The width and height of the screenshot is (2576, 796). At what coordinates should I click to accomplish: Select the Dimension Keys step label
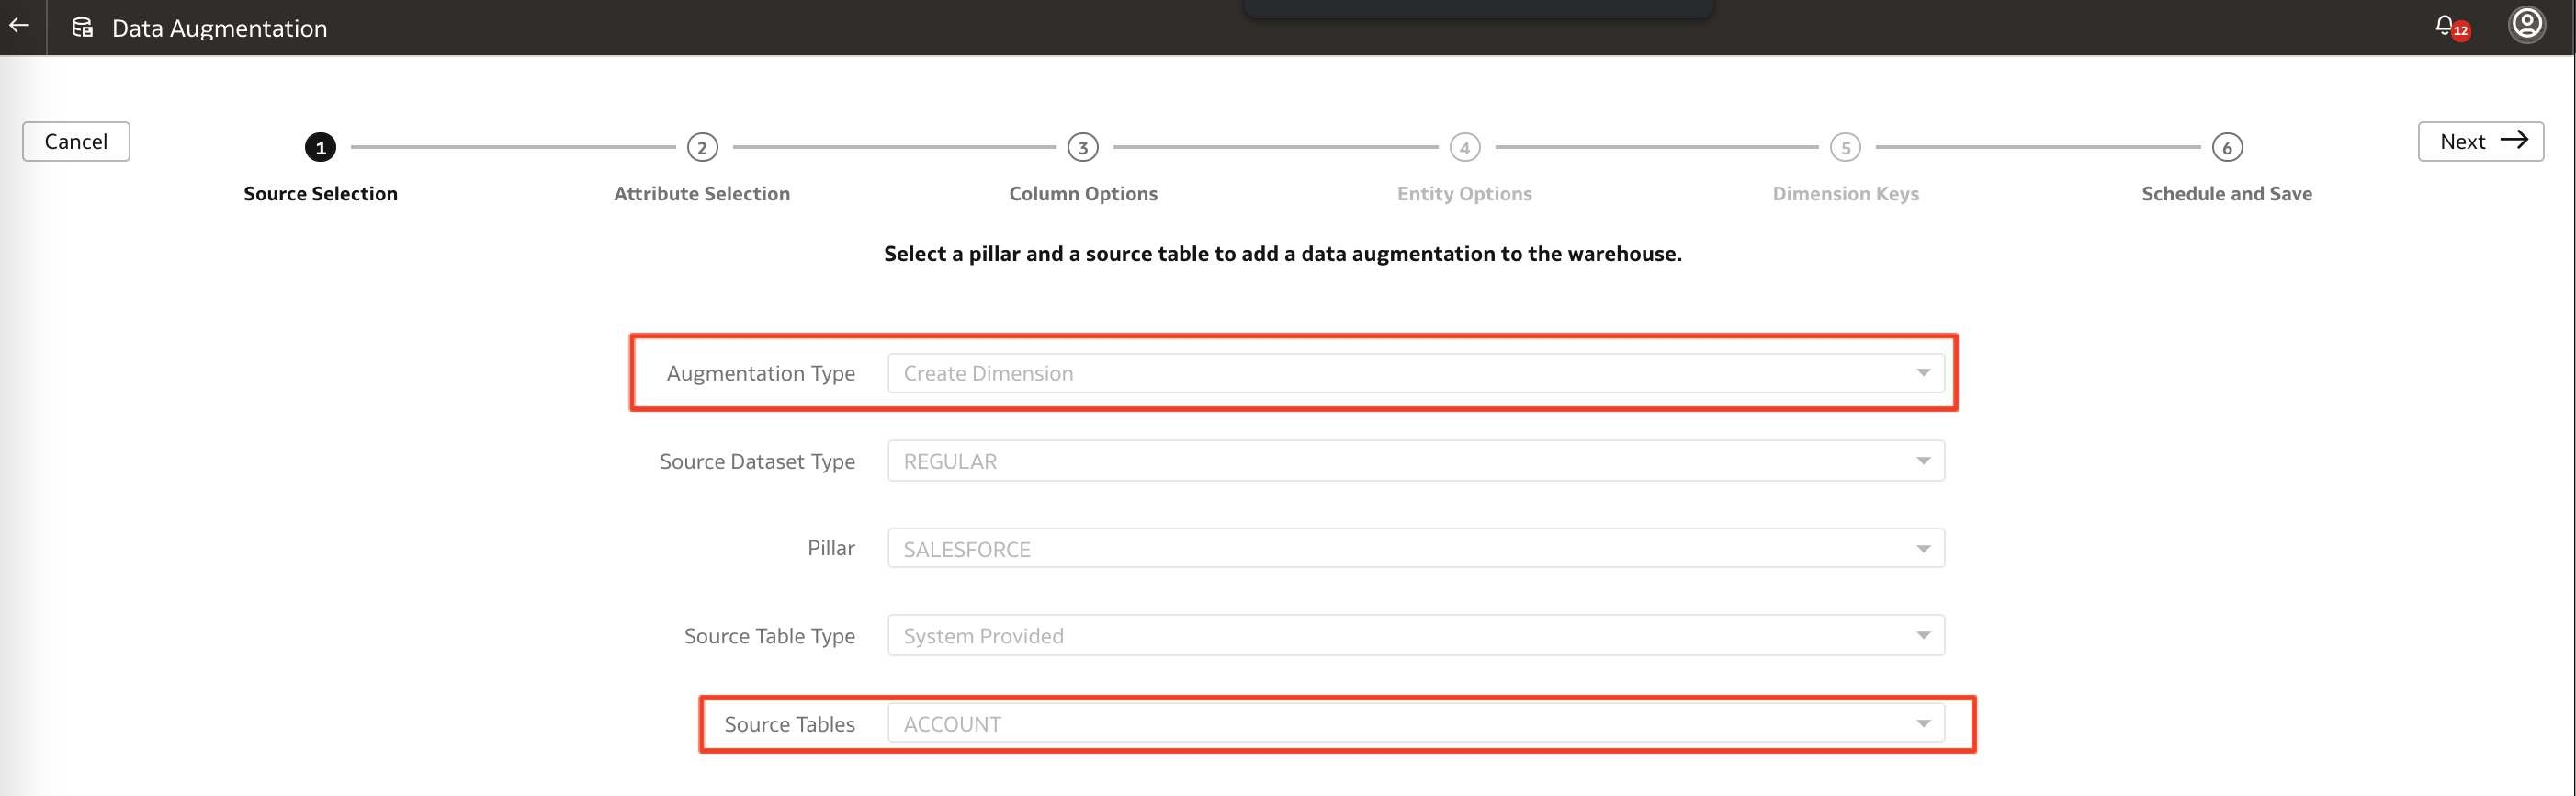pos(1846,194)
